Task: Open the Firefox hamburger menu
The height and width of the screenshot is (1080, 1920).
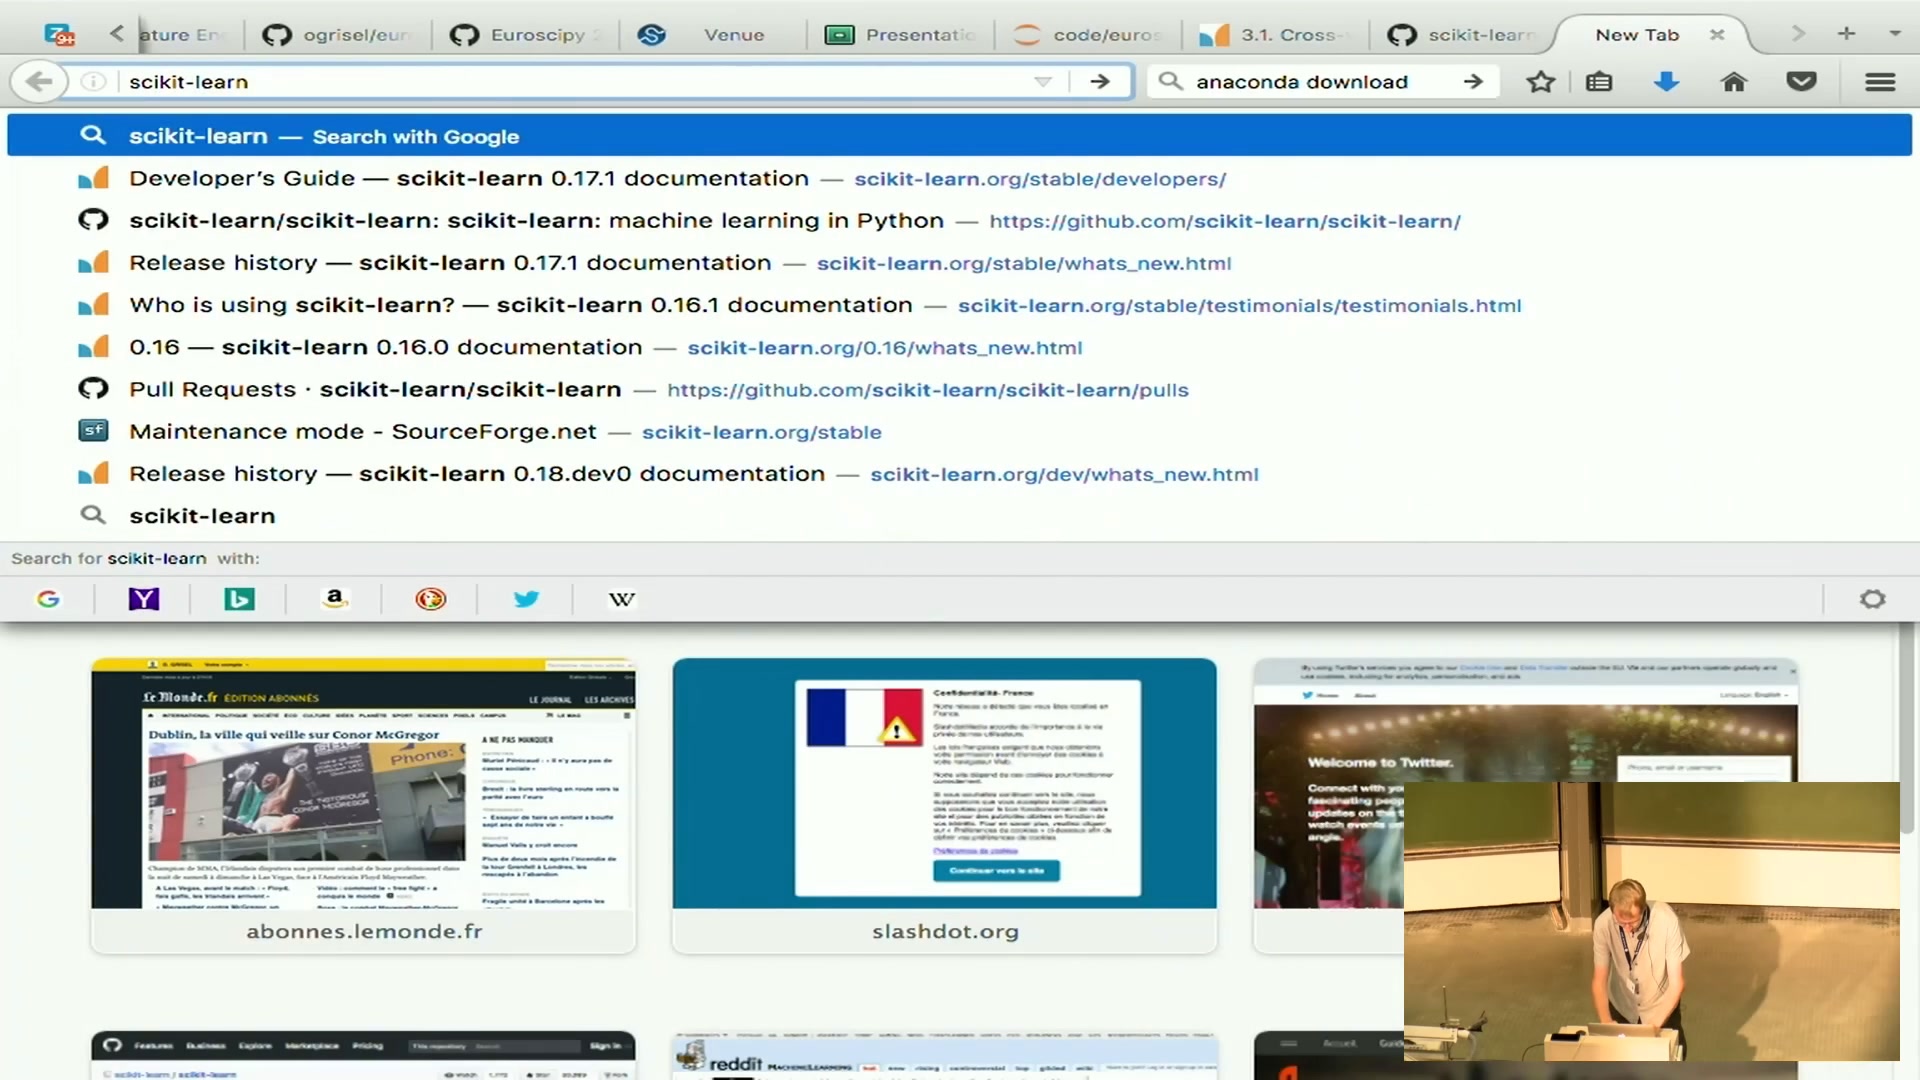Action: 1880,81
